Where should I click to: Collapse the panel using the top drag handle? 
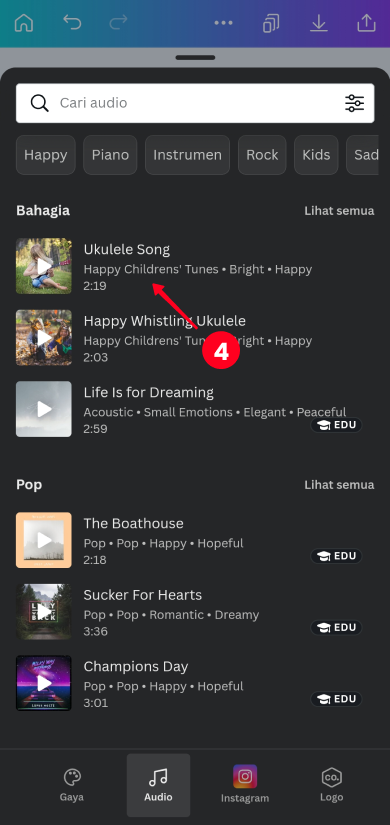click(x=195, y=58)
